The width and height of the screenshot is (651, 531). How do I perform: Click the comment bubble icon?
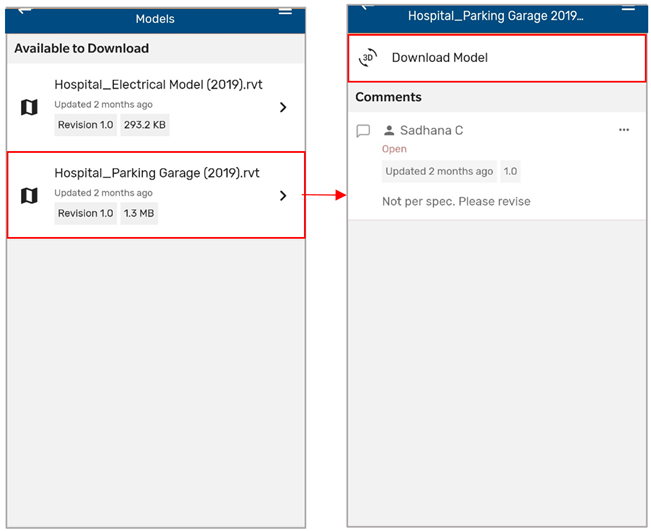[x=363, y=131]
